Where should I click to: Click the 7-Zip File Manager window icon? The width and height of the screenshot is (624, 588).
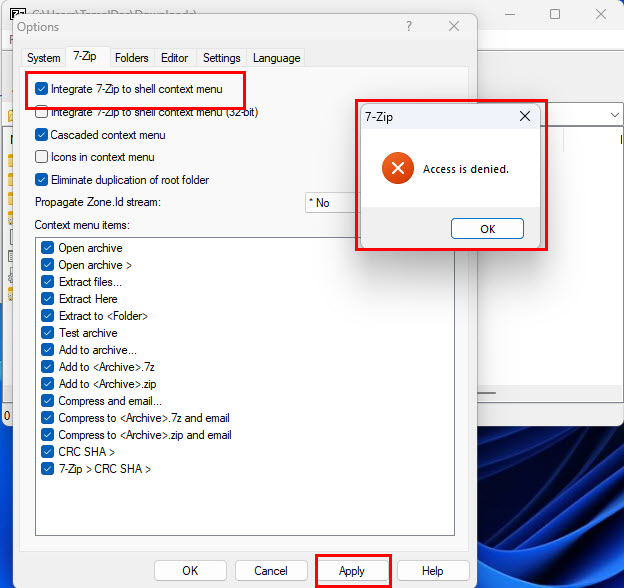[18, 13]
